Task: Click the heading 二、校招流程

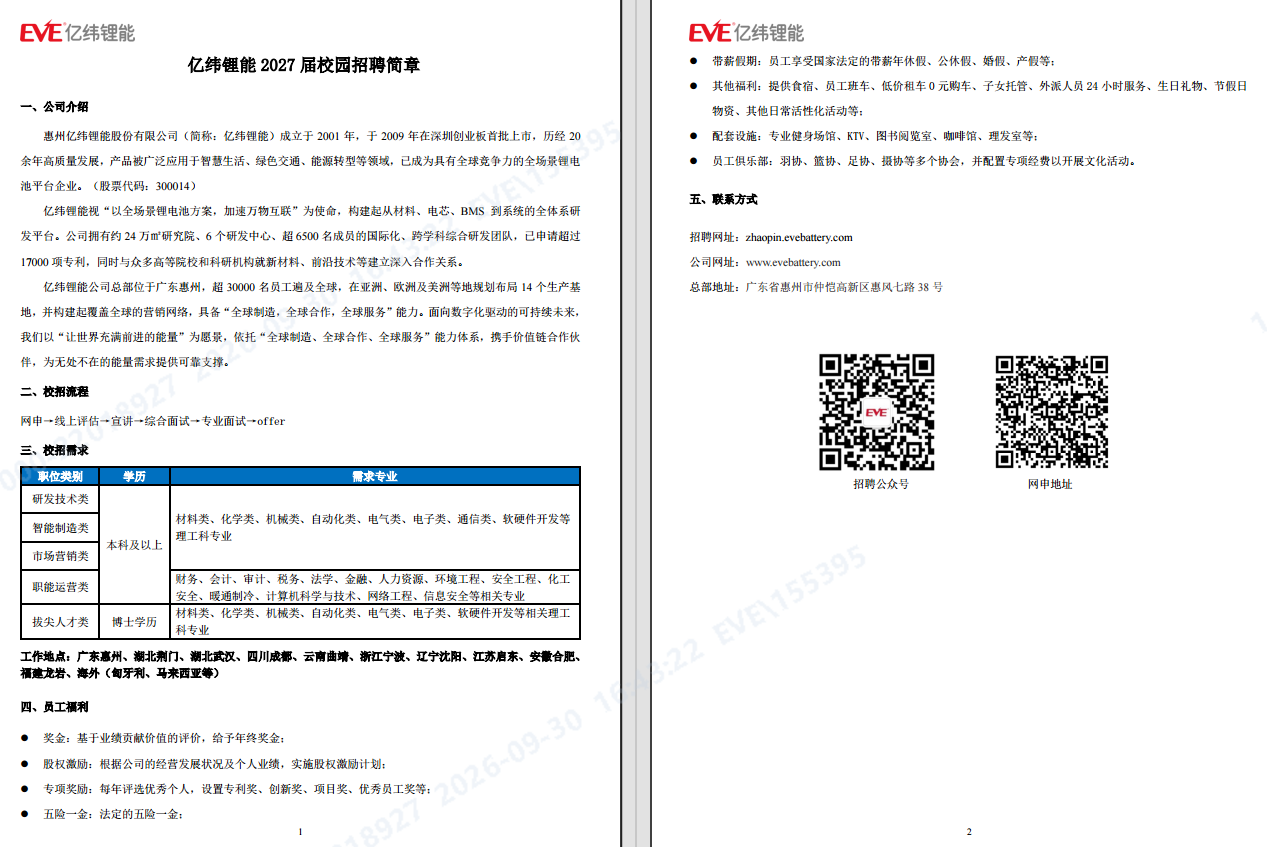Action: tap(54, 392)
